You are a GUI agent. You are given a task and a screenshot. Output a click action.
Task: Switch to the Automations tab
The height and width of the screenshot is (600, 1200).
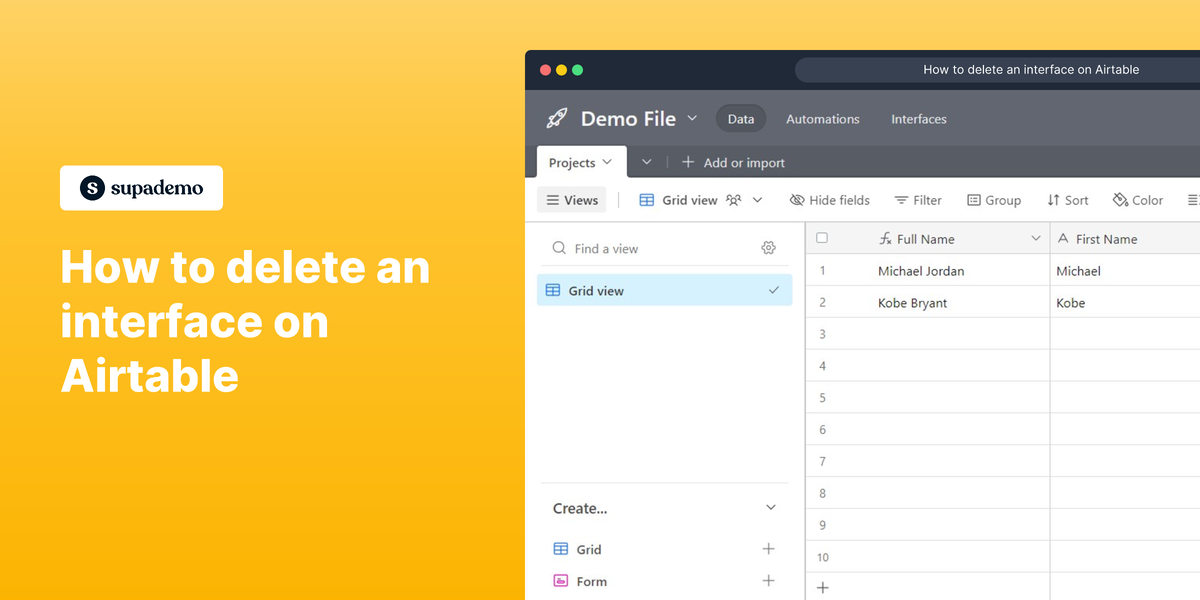pos(822,119)
